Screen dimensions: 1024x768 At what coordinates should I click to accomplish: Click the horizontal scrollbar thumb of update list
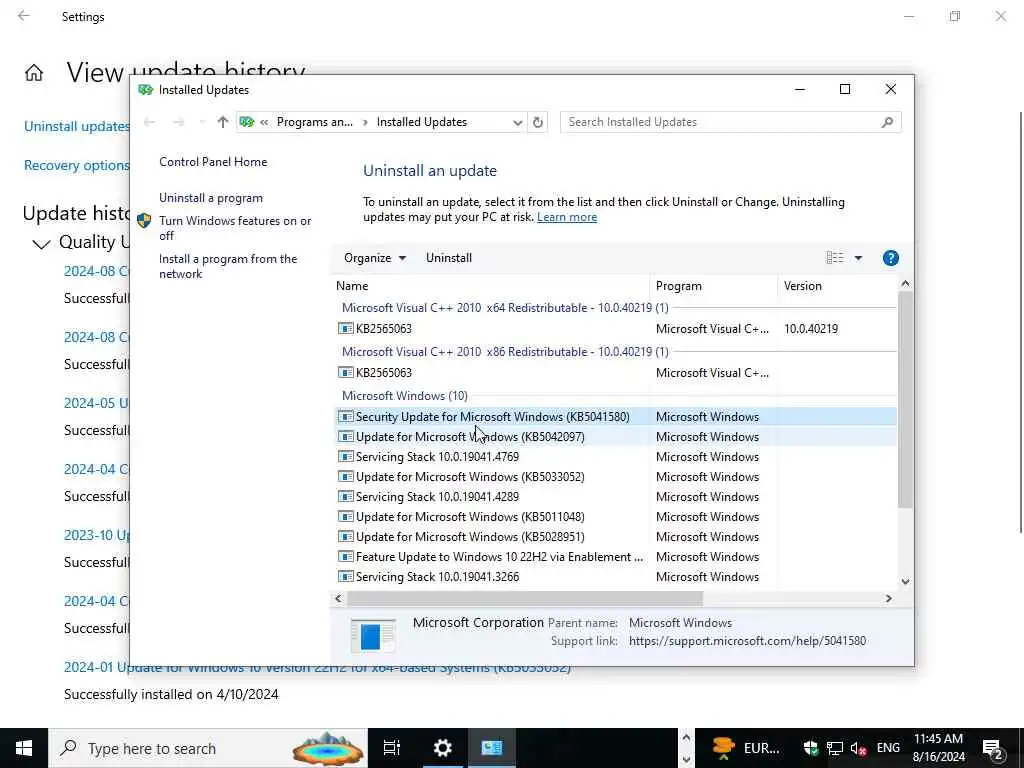point(524,598)
